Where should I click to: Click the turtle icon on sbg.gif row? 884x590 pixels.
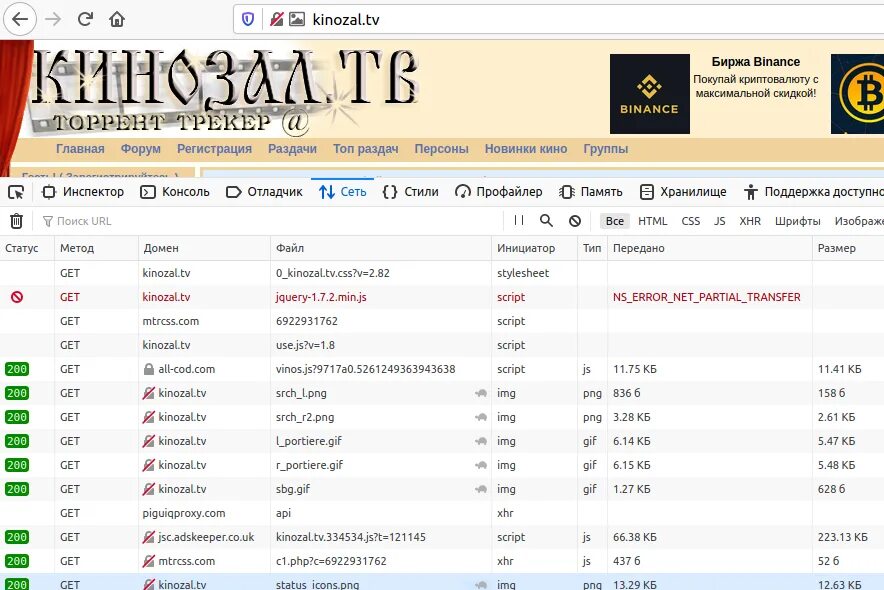pyautogui.click(x=481, y=489)
